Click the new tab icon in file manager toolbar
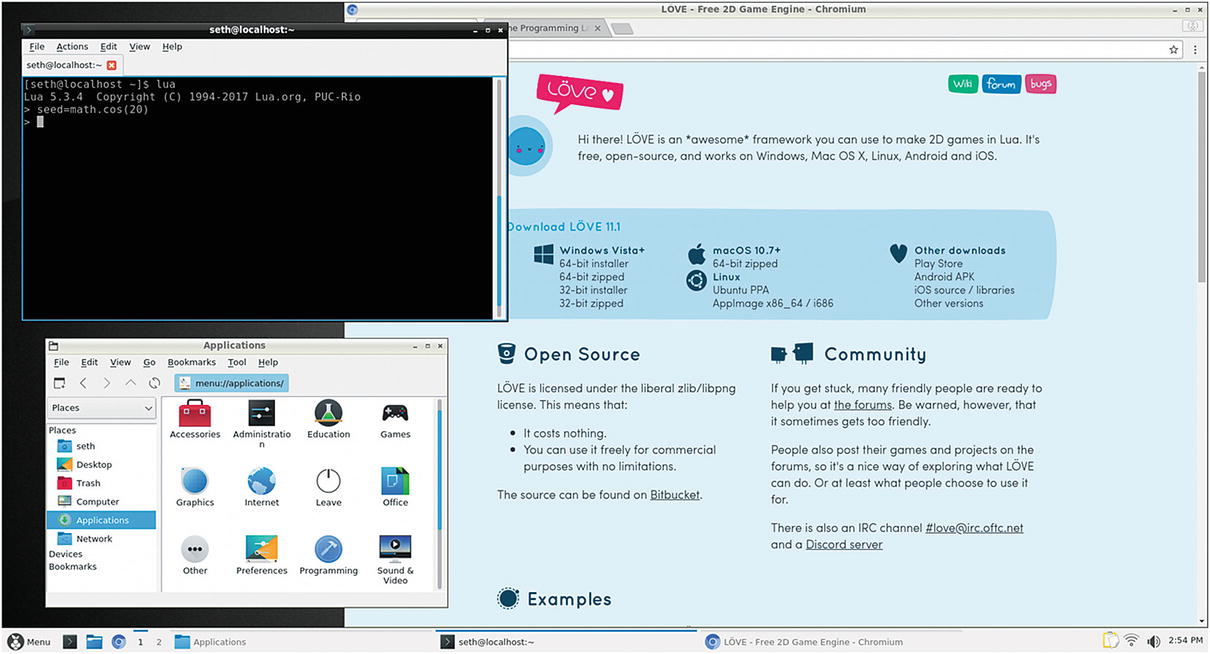The height and width of the screenshot is (654, 1210). [59, 383]
